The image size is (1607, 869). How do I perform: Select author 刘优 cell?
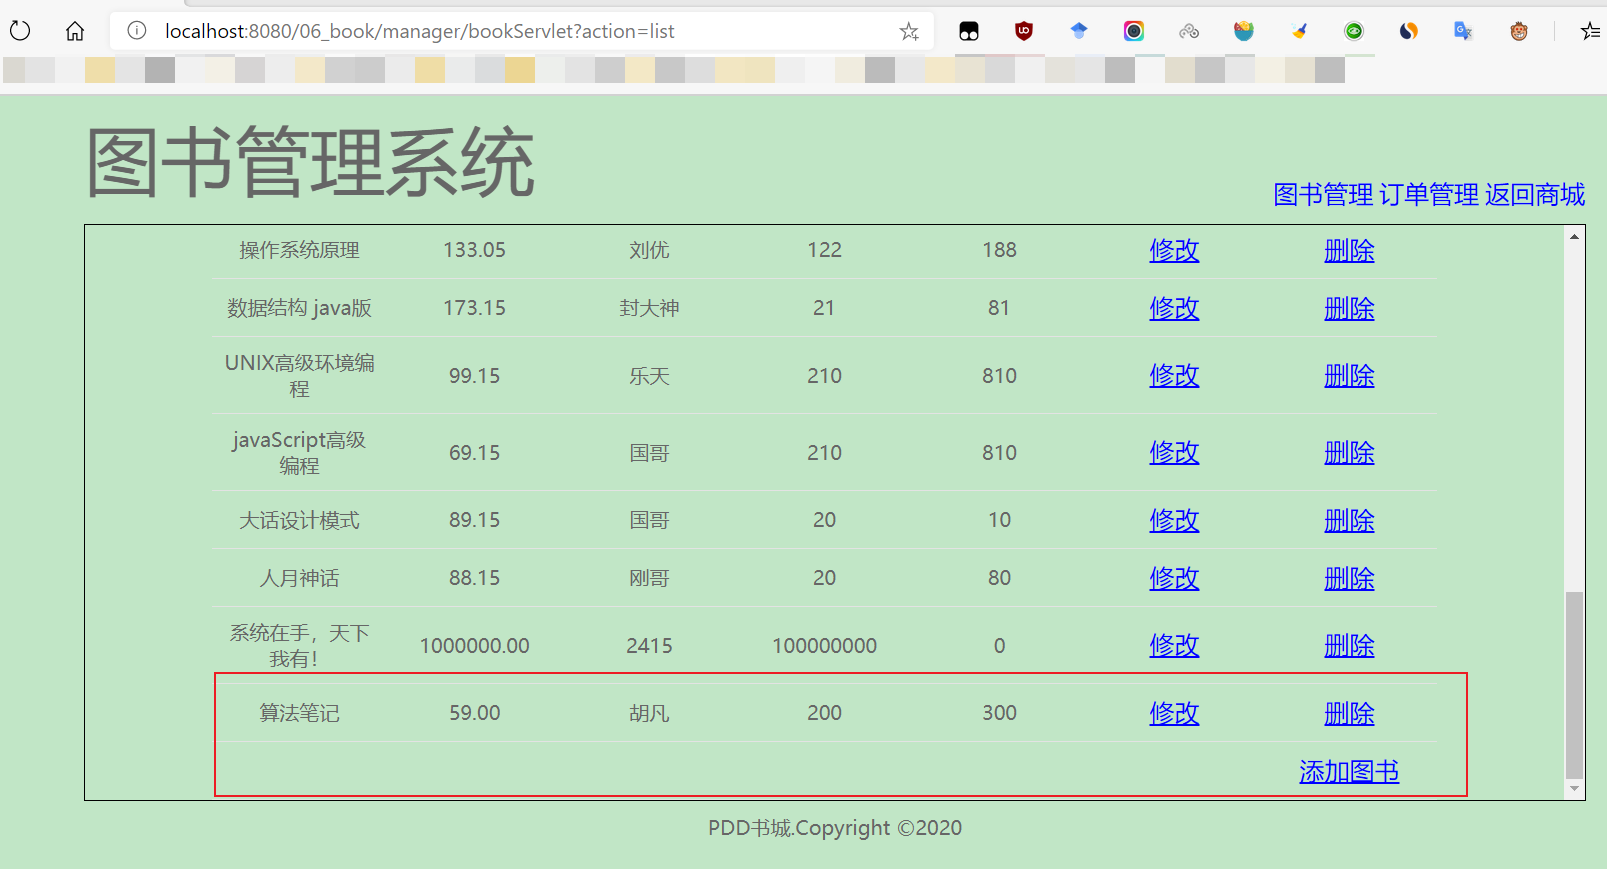(x=649, y=250)
